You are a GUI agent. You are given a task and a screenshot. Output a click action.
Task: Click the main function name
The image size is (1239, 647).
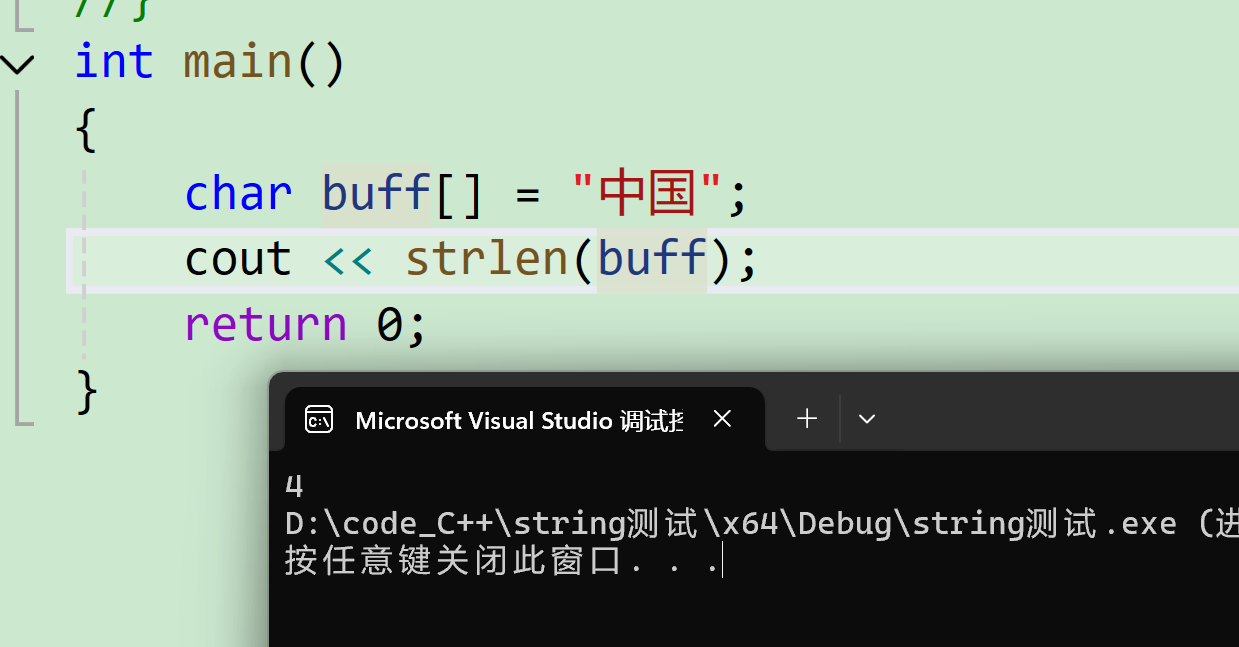pyautogui.click(x=238, y=62)
